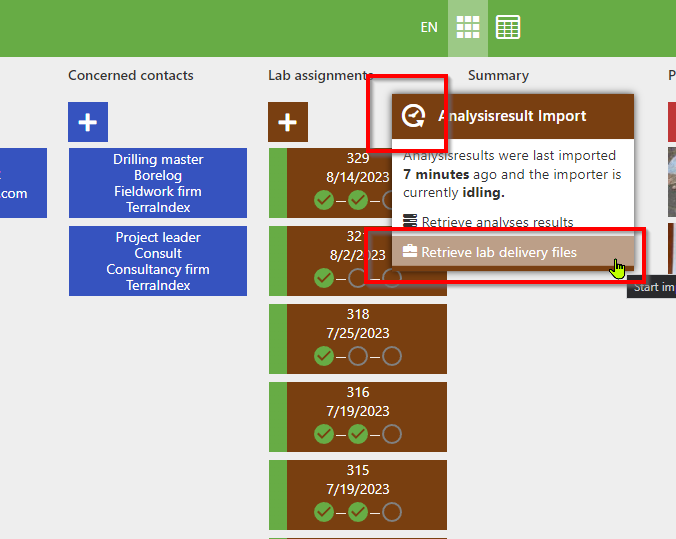Select Retrieve lab delivery files option

(498, 252)
